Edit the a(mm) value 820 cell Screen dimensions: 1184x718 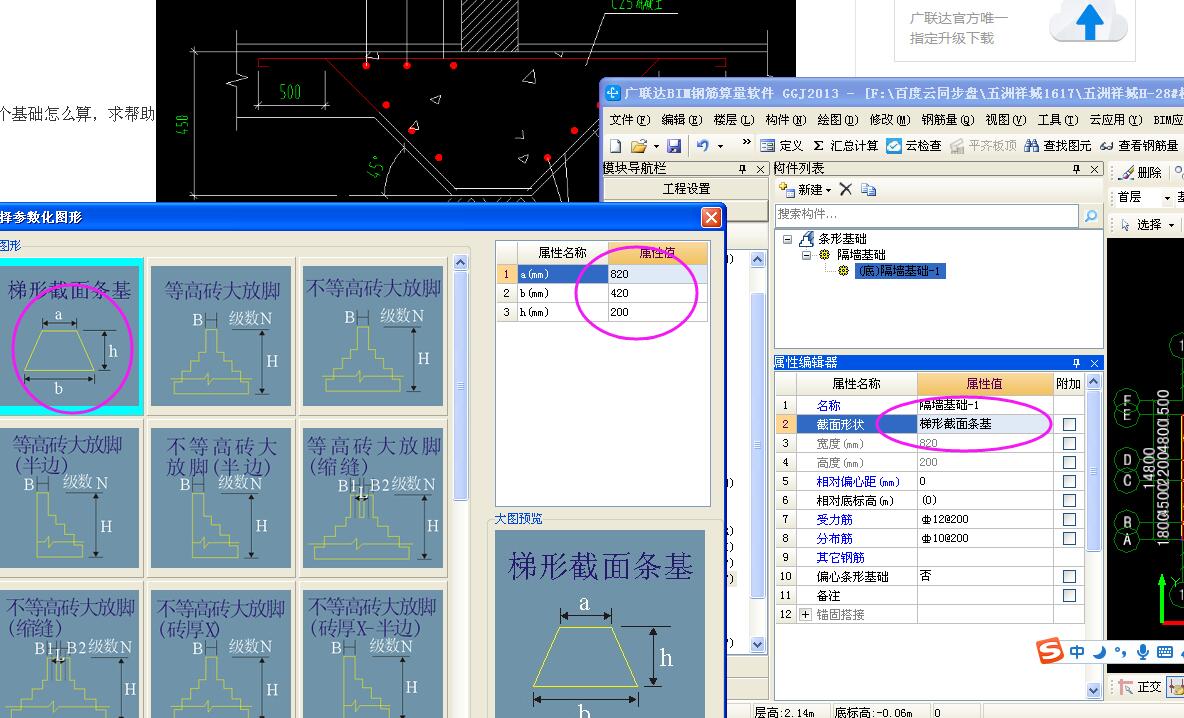point(657,274)
